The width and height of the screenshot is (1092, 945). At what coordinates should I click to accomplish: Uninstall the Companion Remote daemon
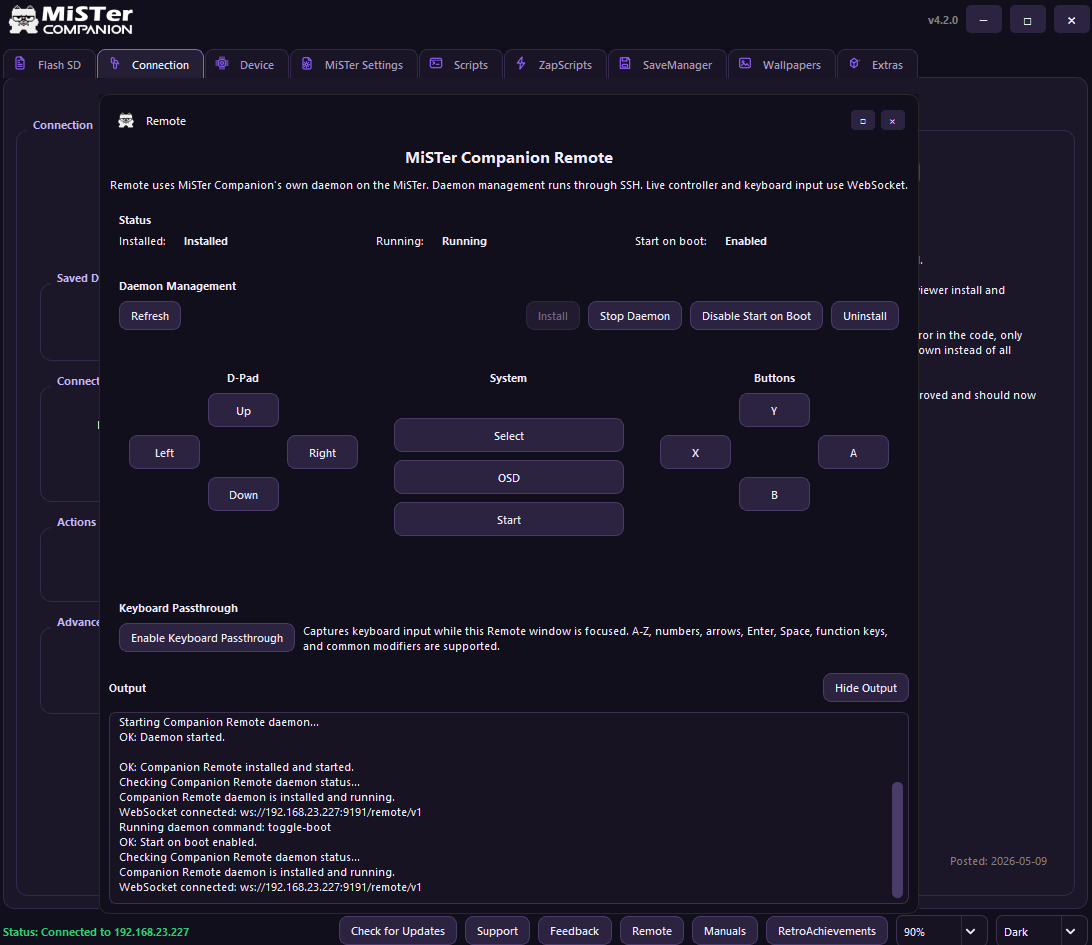[864, 315]
